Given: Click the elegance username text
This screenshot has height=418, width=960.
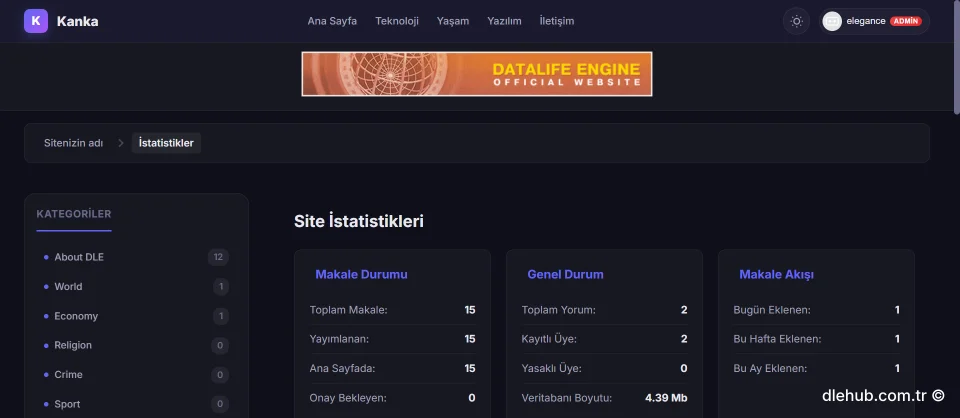Looking at the screenshot, I should click(x=866, y=21).
